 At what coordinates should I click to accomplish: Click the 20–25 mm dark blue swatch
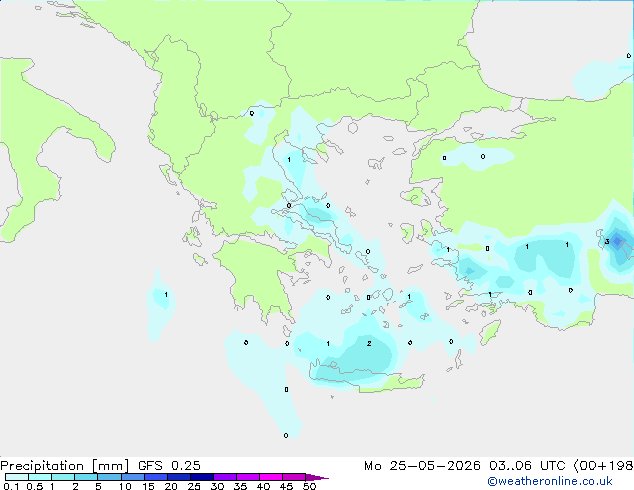(x=178, y=477)
